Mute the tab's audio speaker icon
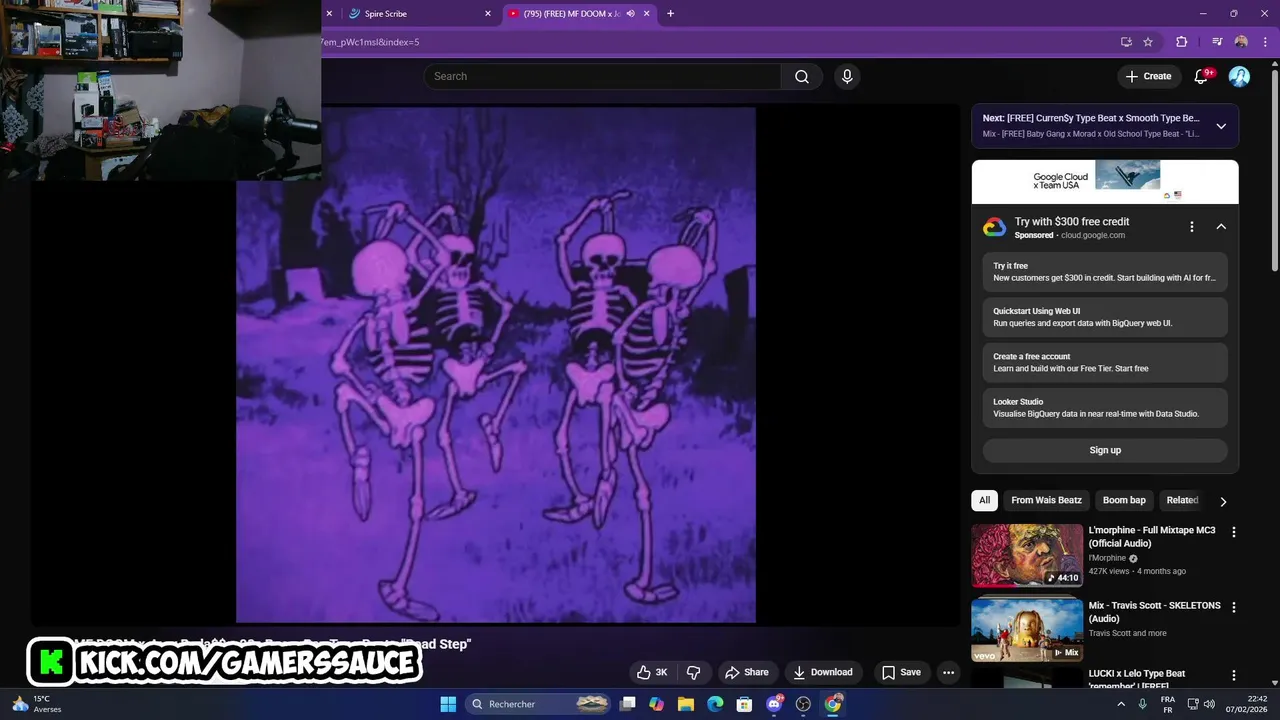 click(x=630, y=14)
